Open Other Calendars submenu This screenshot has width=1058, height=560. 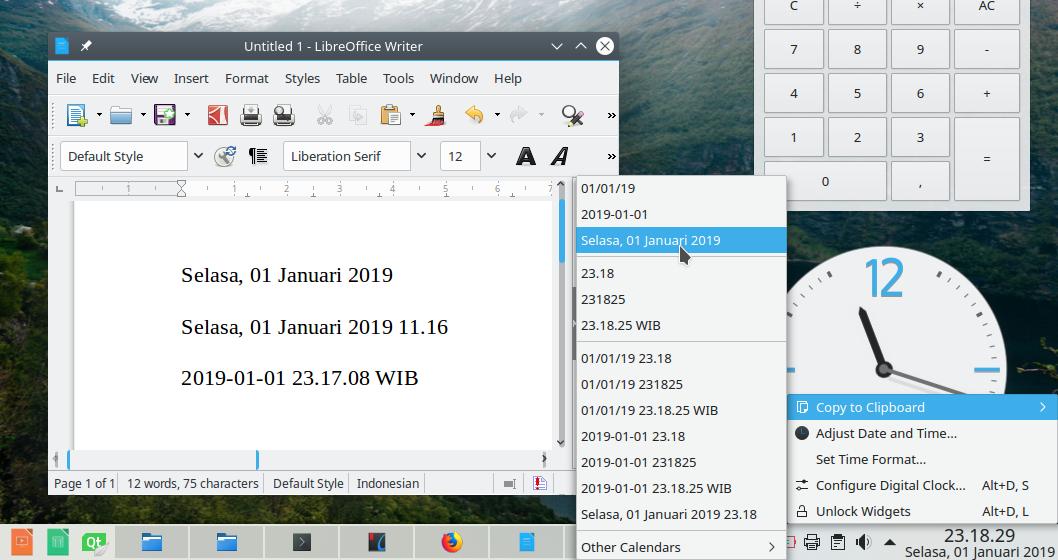pyautogui.click(x=681, y=547)
